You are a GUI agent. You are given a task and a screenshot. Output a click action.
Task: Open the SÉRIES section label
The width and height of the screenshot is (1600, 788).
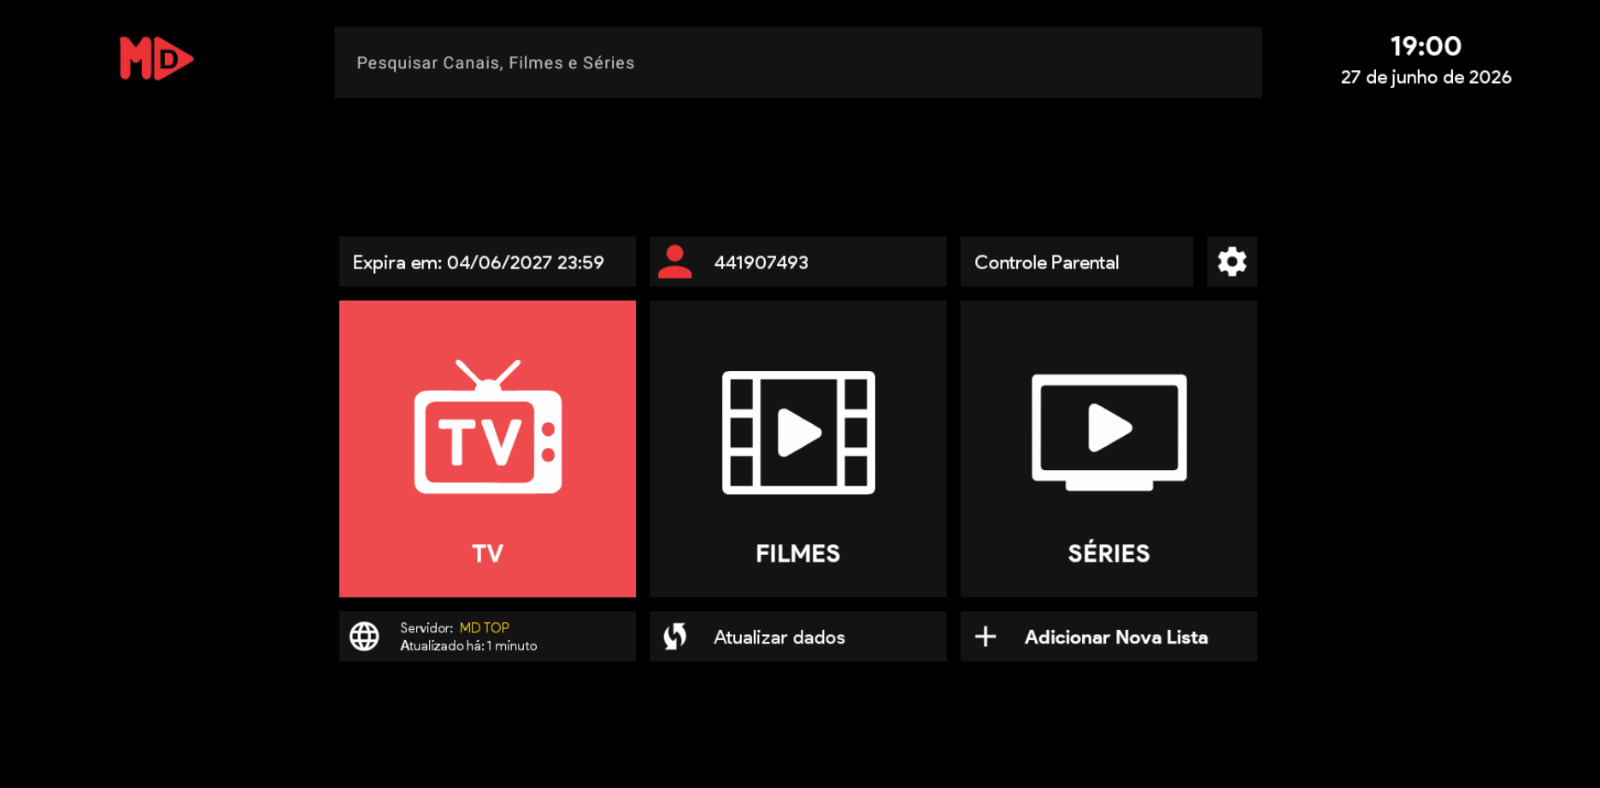1109,552
